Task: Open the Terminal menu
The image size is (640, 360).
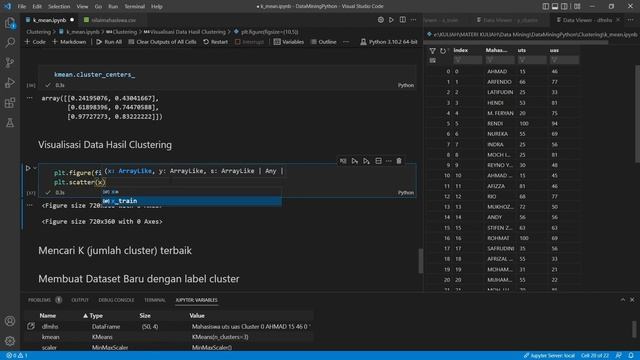Action: (x=135, y=7)
